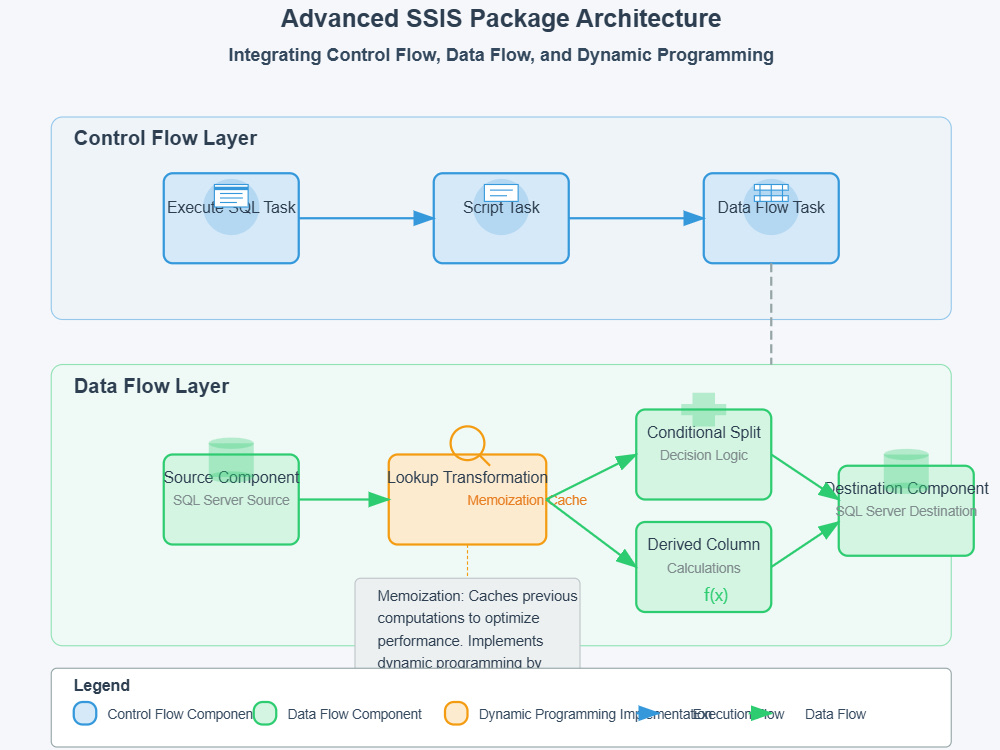The width and height of the screenshot is (1000, 750).
Task: Click the 'SQL Server Destination' label
Action: coord(906,511)
